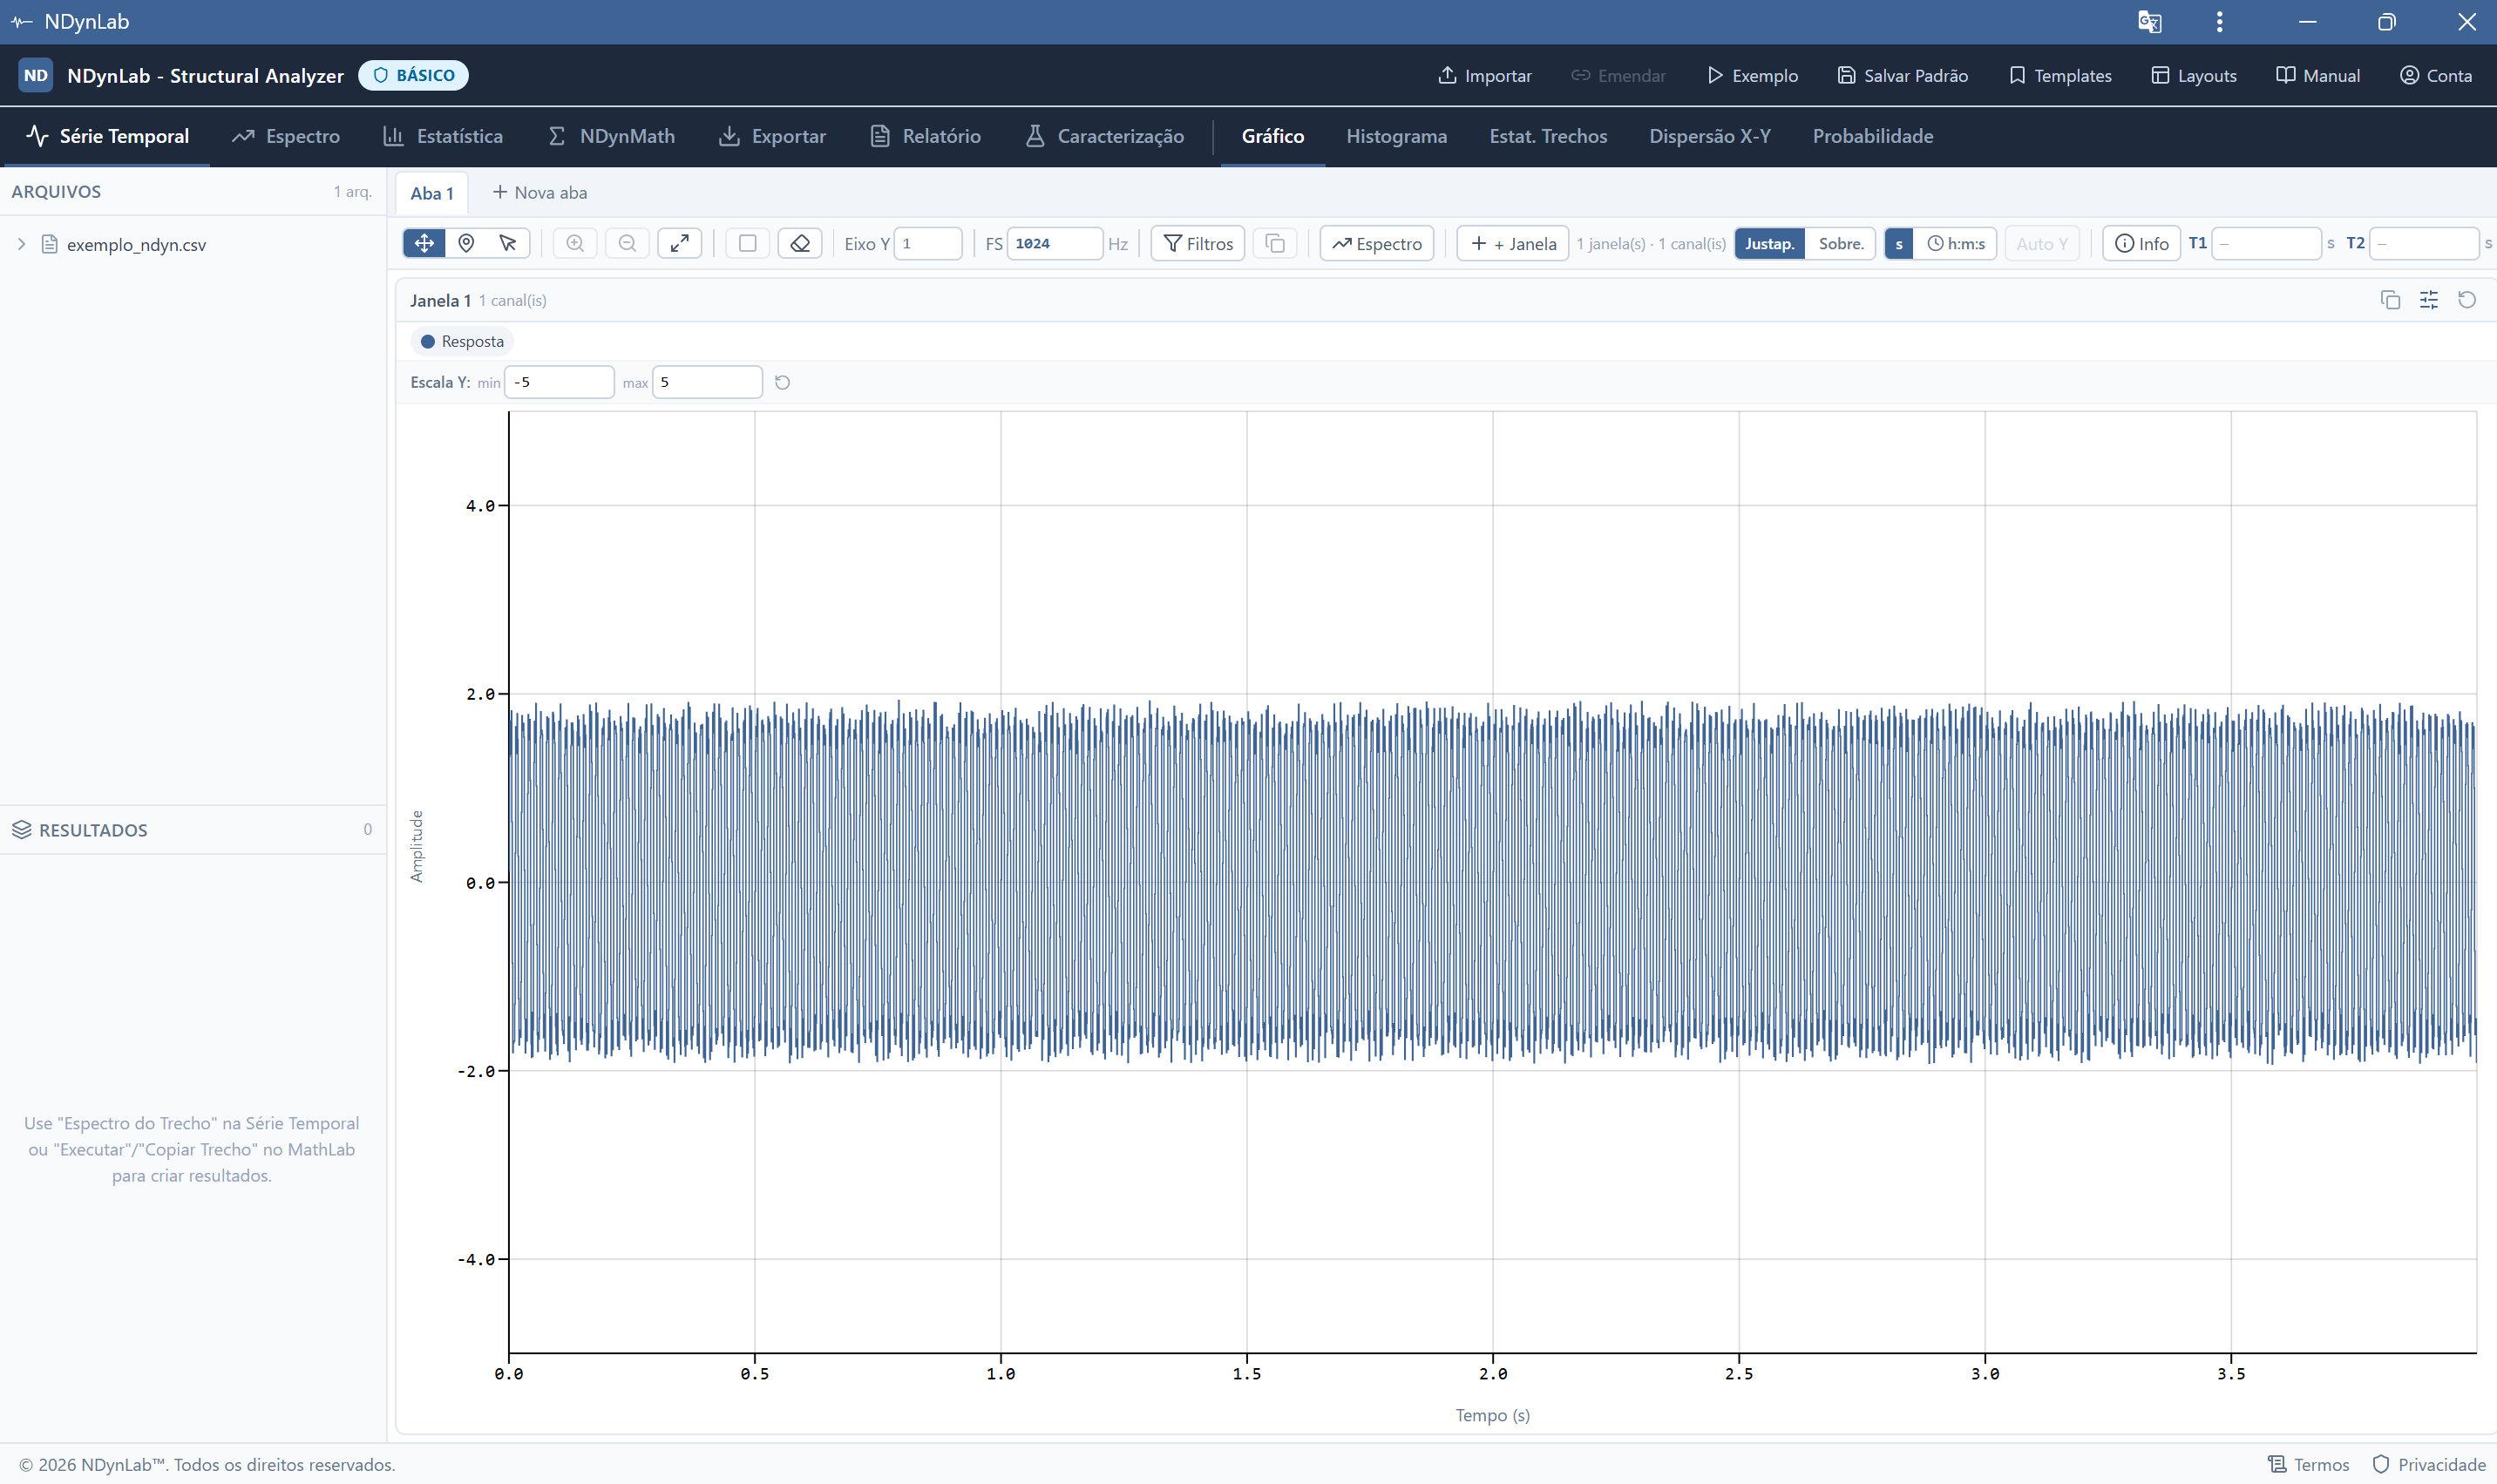
Task: Open the Termos link
Action: [2308, 1464]
